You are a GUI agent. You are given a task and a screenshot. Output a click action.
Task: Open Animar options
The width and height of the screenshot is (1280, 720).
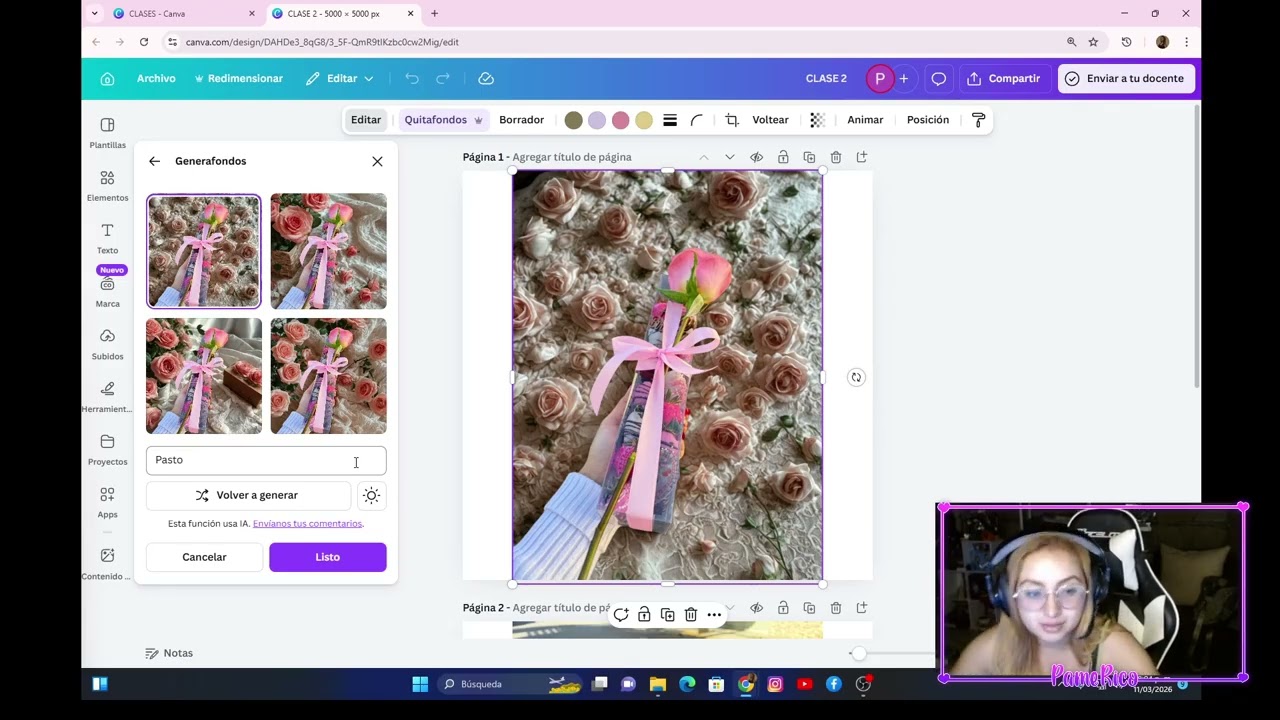click(x=865, y=120)
